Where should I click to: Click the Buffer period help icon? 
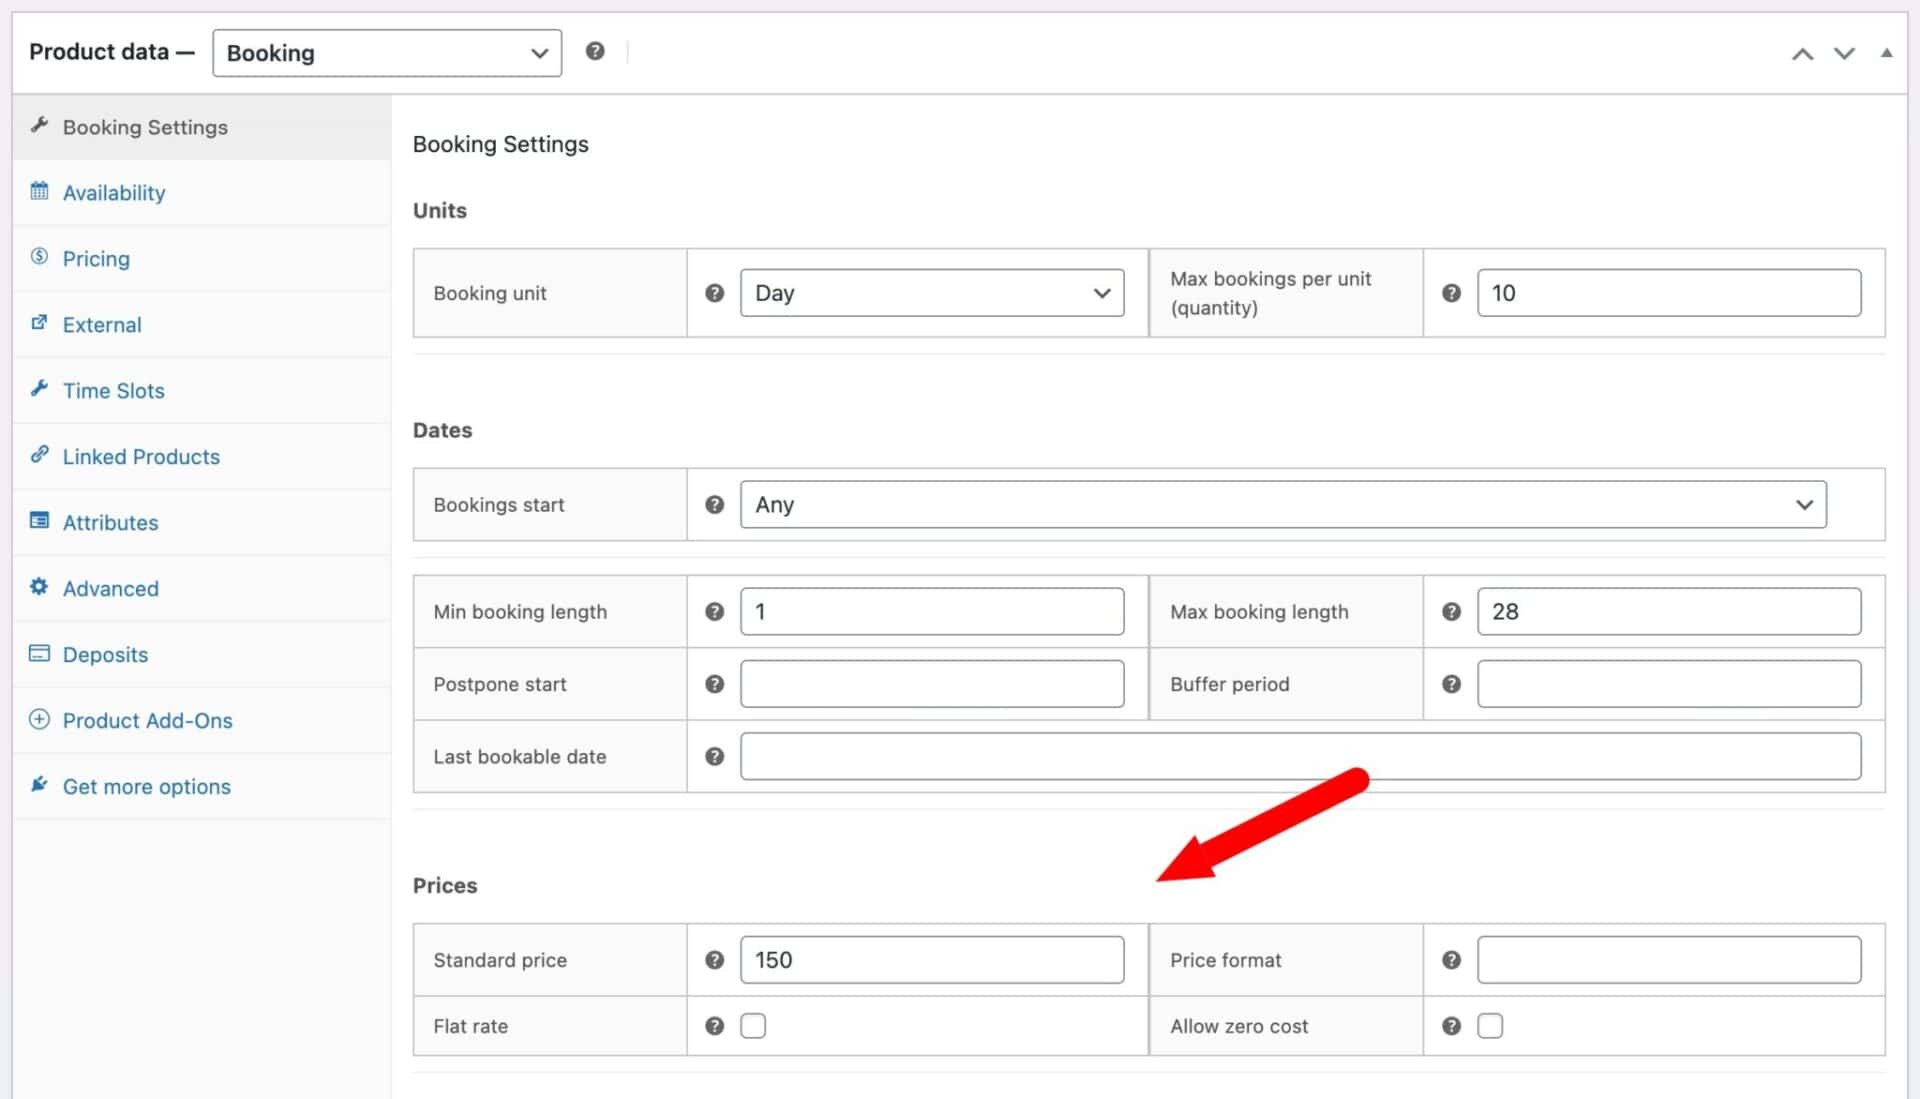(x=1451, y=684)
